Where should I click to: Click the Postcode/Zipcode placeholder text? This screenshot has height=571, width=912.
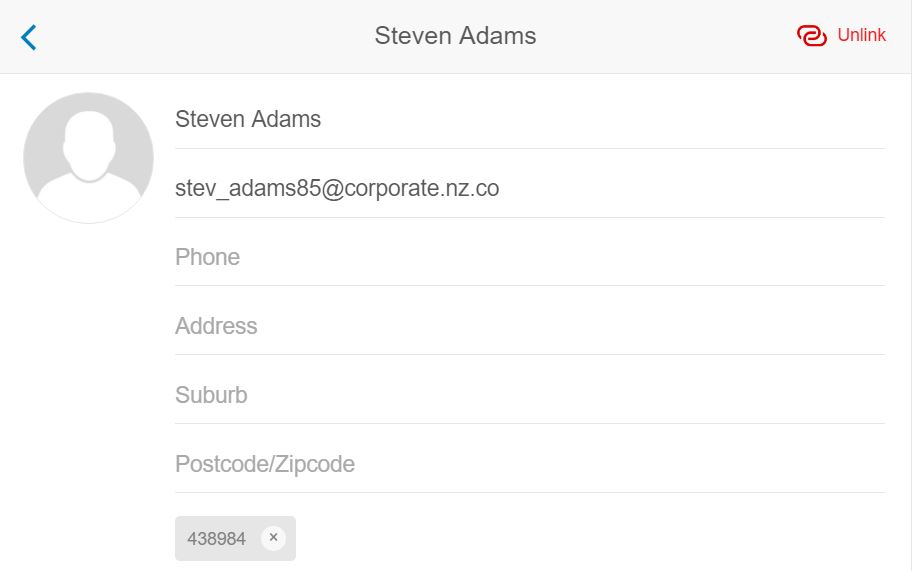[x=265, y=464]
